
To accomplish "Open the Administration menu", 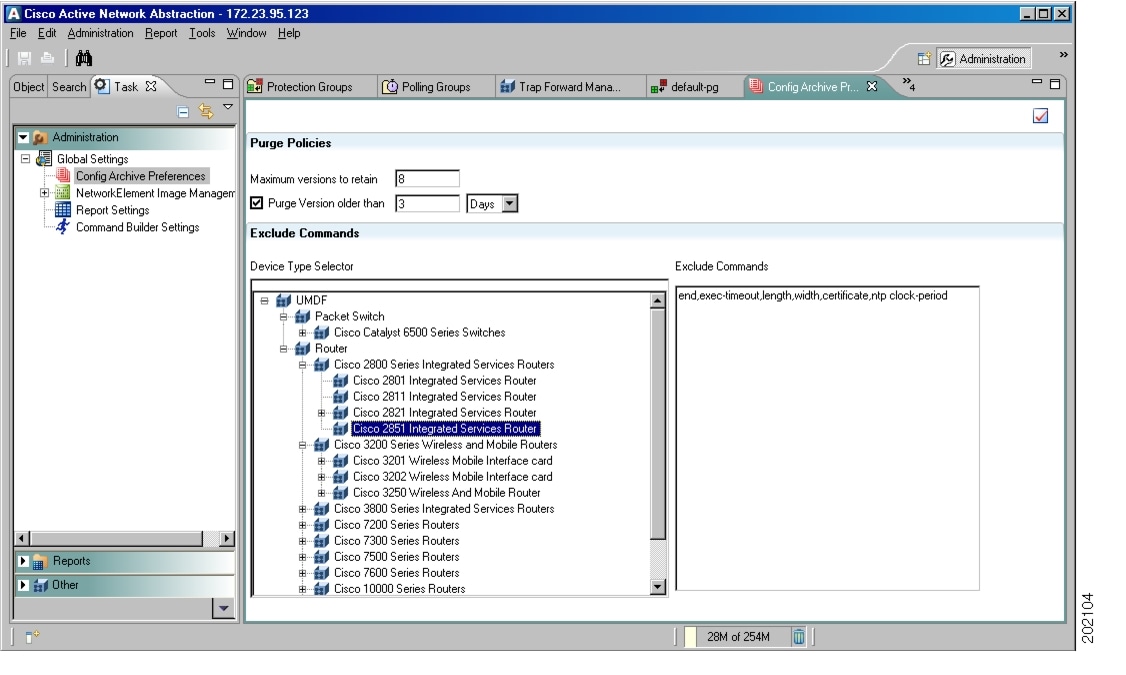I will (x=100, y=33).
